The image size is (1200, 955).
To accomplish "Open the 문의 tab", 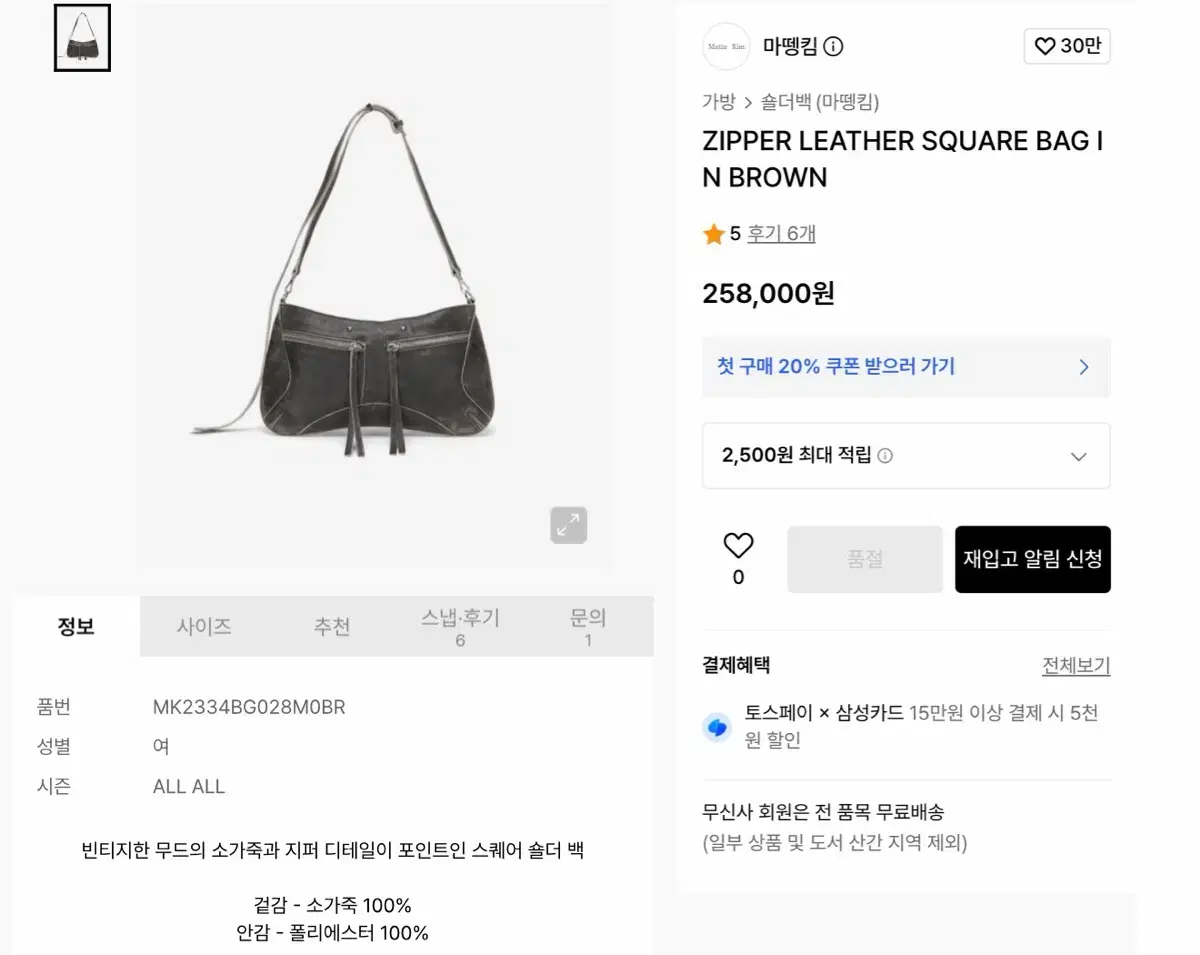I will (588, 627).
